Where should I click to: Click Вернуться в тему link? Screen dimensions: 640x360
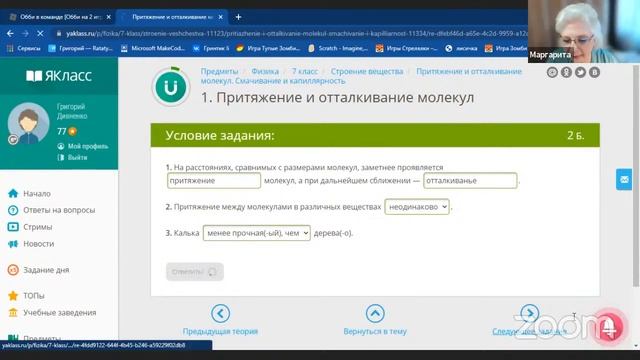click(375, 331)
